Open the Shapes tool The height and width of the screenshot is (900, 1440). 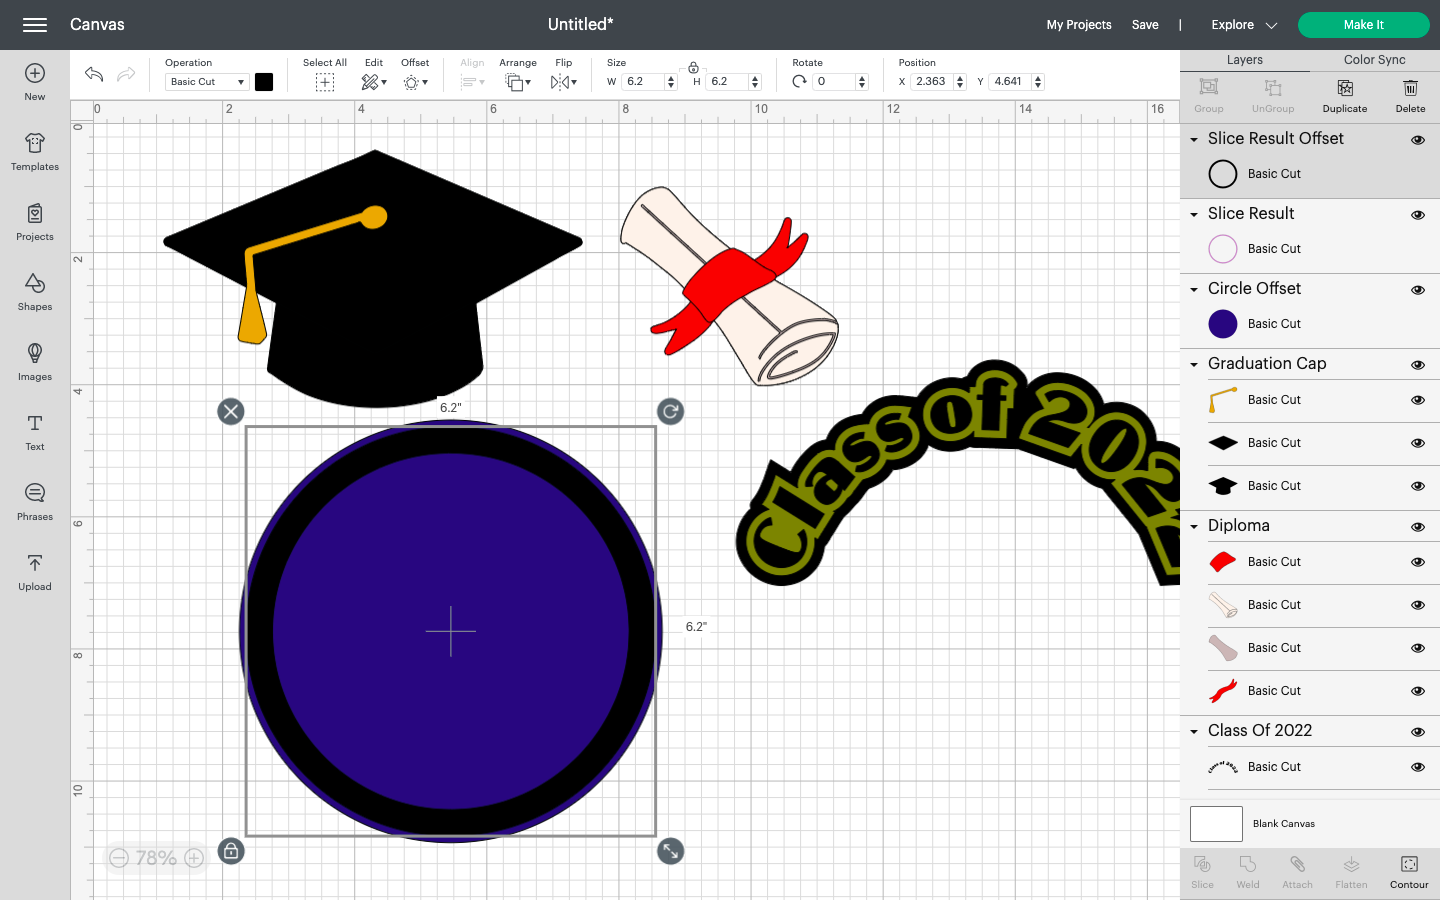(35, 291)
